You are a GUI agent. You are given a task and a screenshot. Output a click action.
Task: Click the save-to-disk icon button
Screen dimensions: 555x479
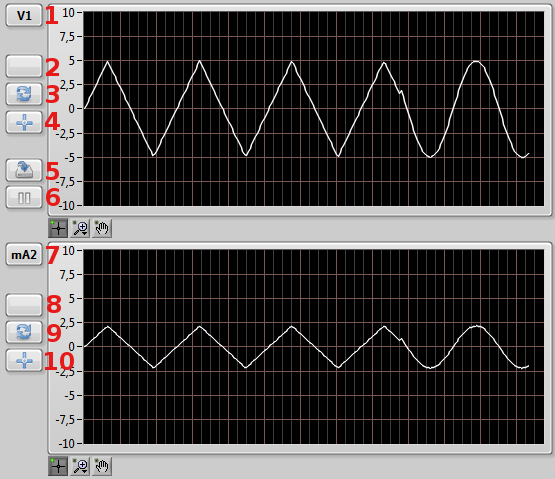tap(24, 170)
